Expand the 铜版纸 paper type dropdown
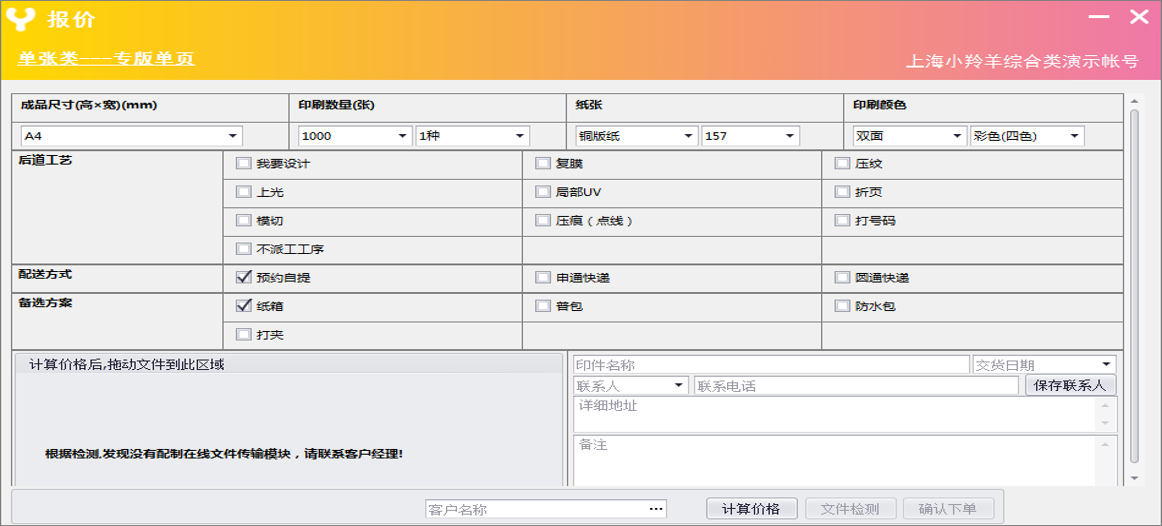This screenshot has height=526, width=1162. click(x=689, y=136)
